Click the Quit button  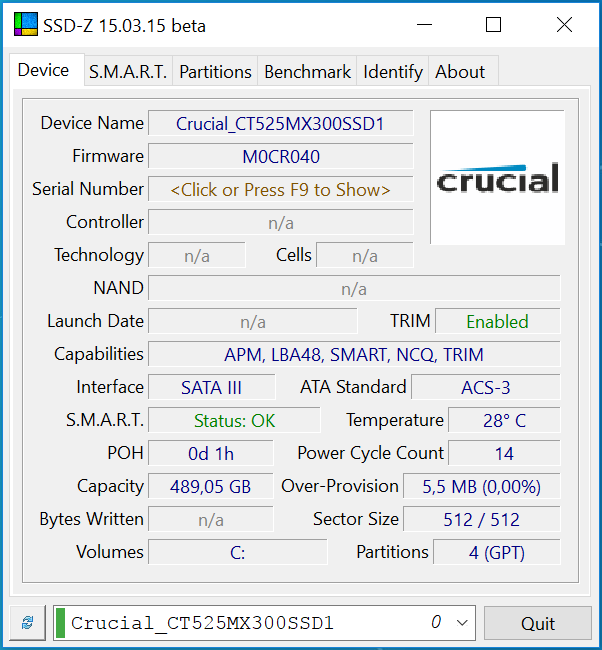click(x=538, y=623)
